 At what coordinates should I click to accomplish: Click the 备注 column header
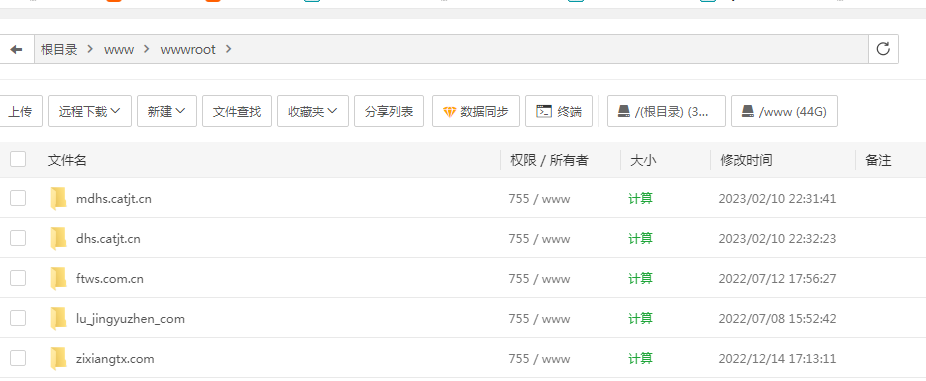(878, 160)
